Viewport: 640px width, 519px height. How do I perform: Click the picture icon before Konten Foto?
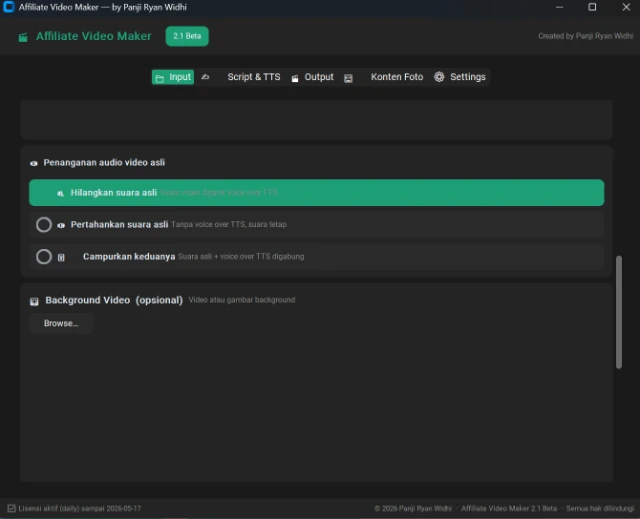click(x=348, y=78)
